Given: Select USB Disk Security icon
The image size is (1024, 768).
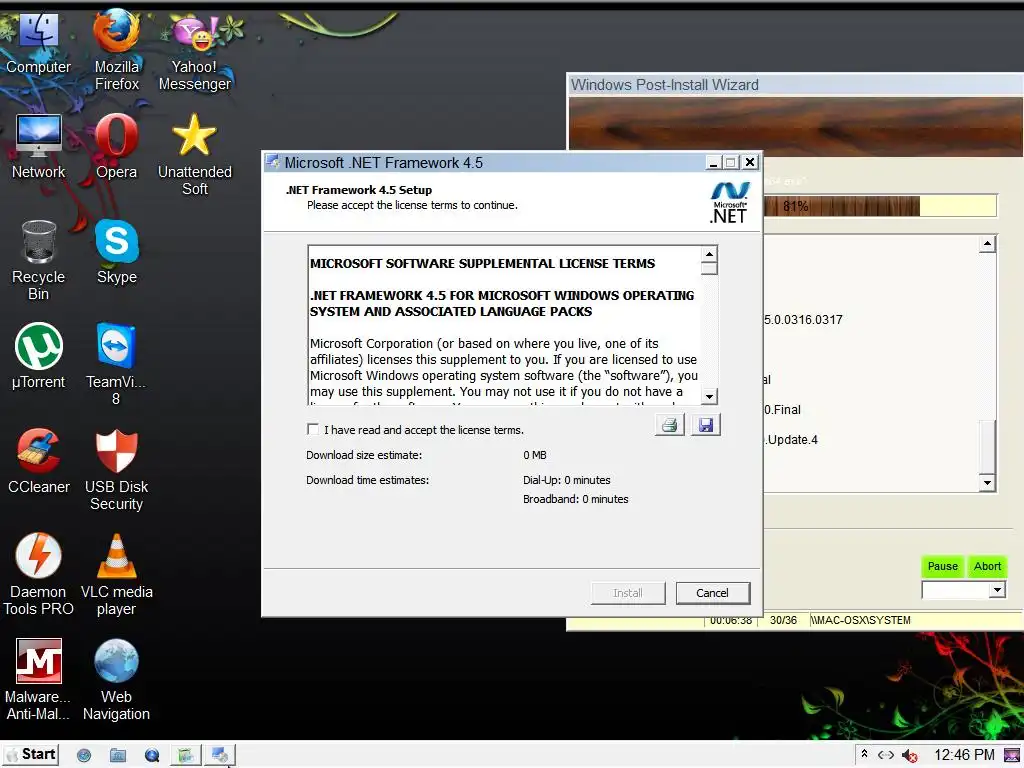Looking at the screenshot, I should tap(116, 470).
